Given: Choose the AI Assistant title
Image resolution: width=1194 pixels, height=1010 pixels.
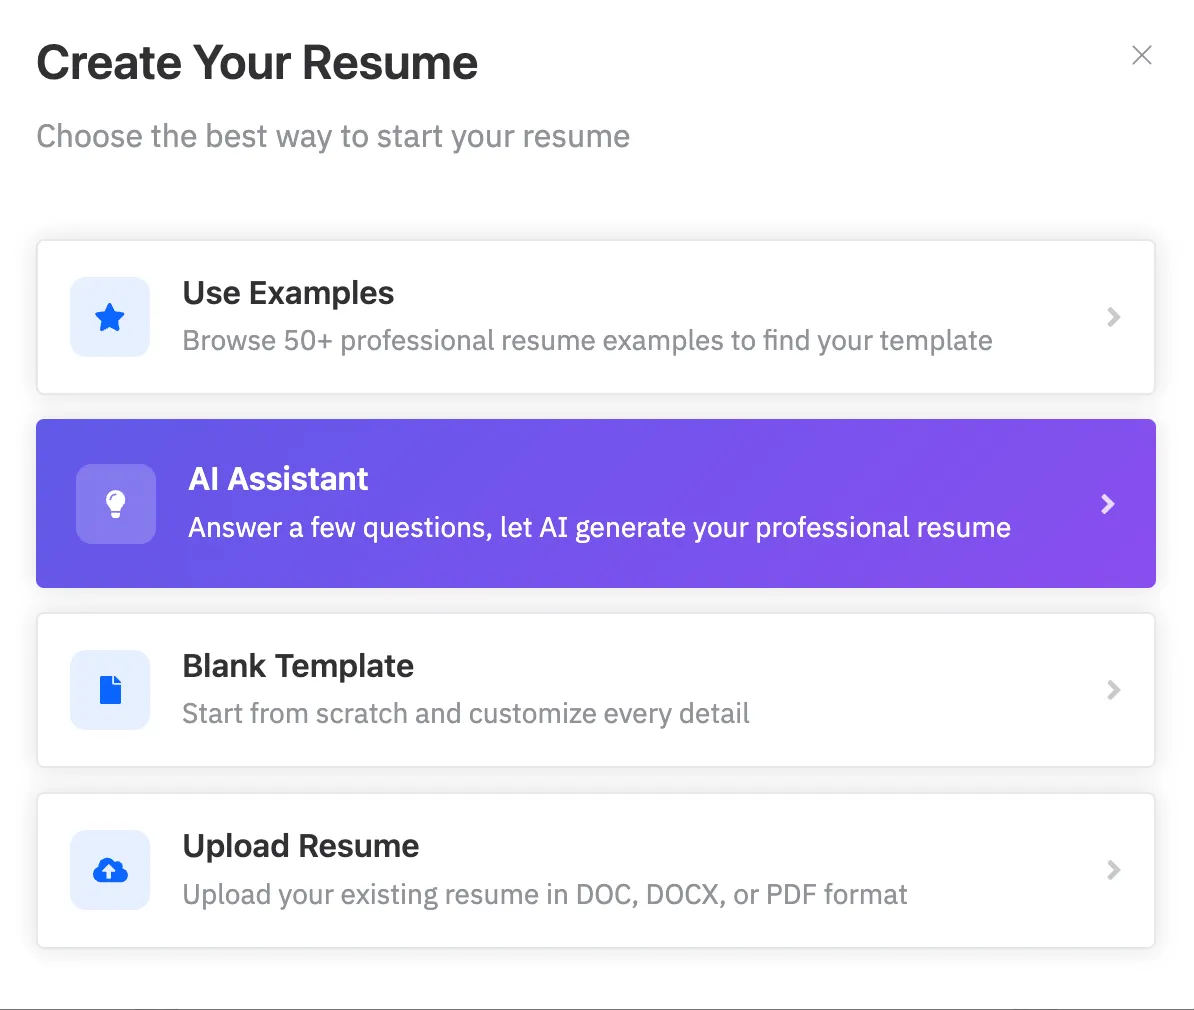Looking at the screenshot, I should [278, 479].
